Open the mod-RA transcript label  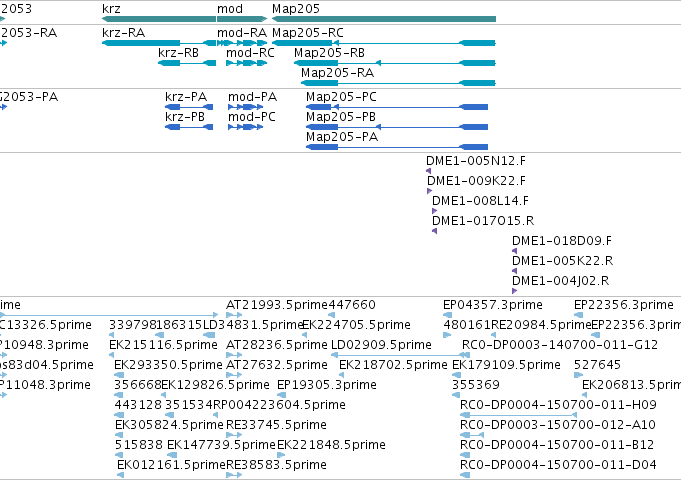[242, 33]
